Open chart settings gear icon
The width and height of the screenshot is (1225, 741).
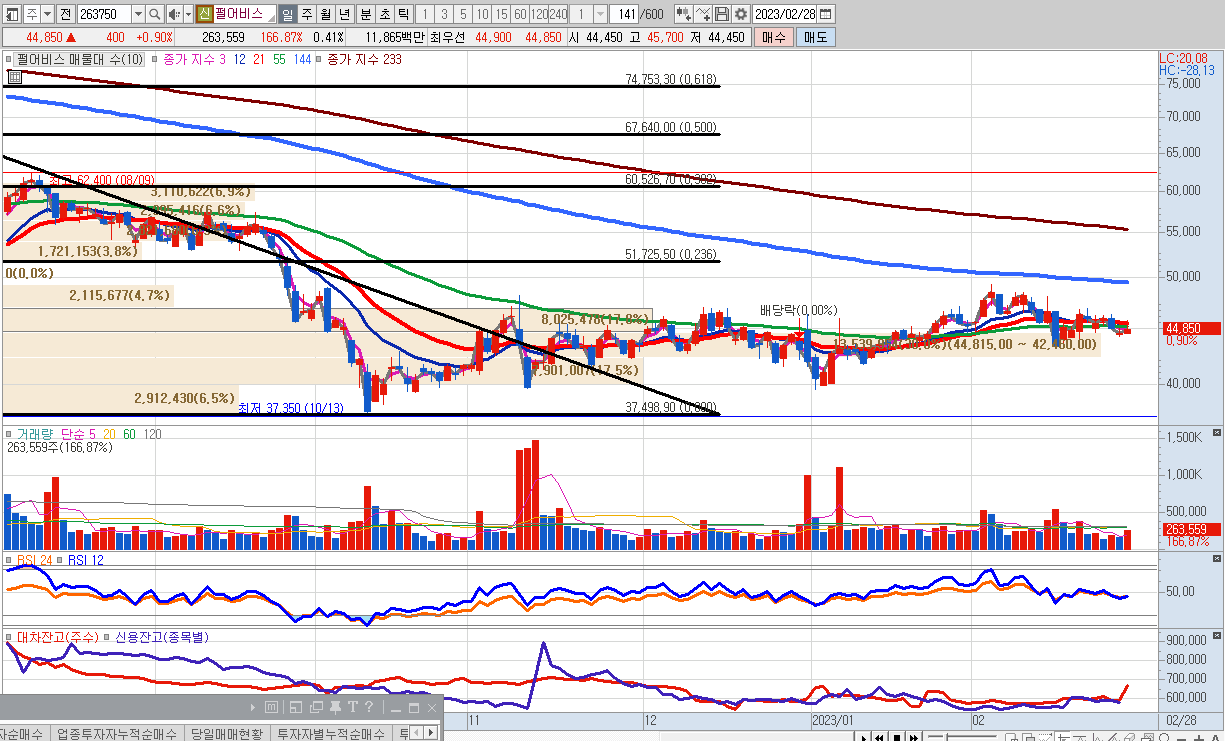pos(740,14)
